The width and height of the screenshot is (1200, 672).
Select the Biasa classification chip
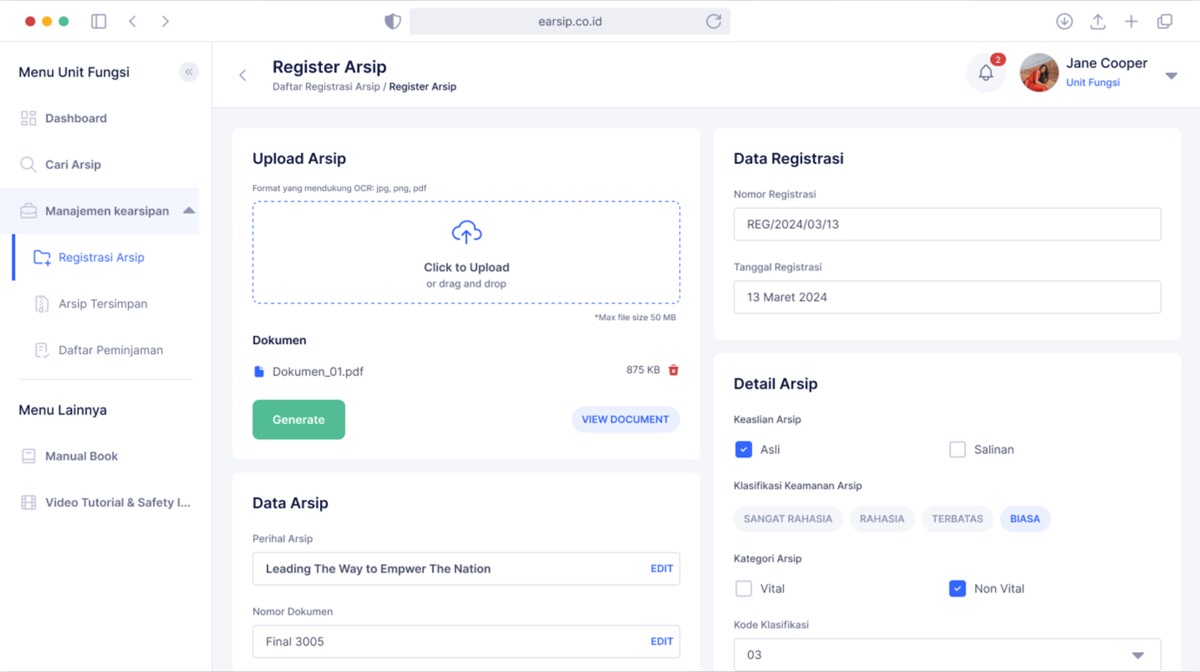[x=1025, y=519]
